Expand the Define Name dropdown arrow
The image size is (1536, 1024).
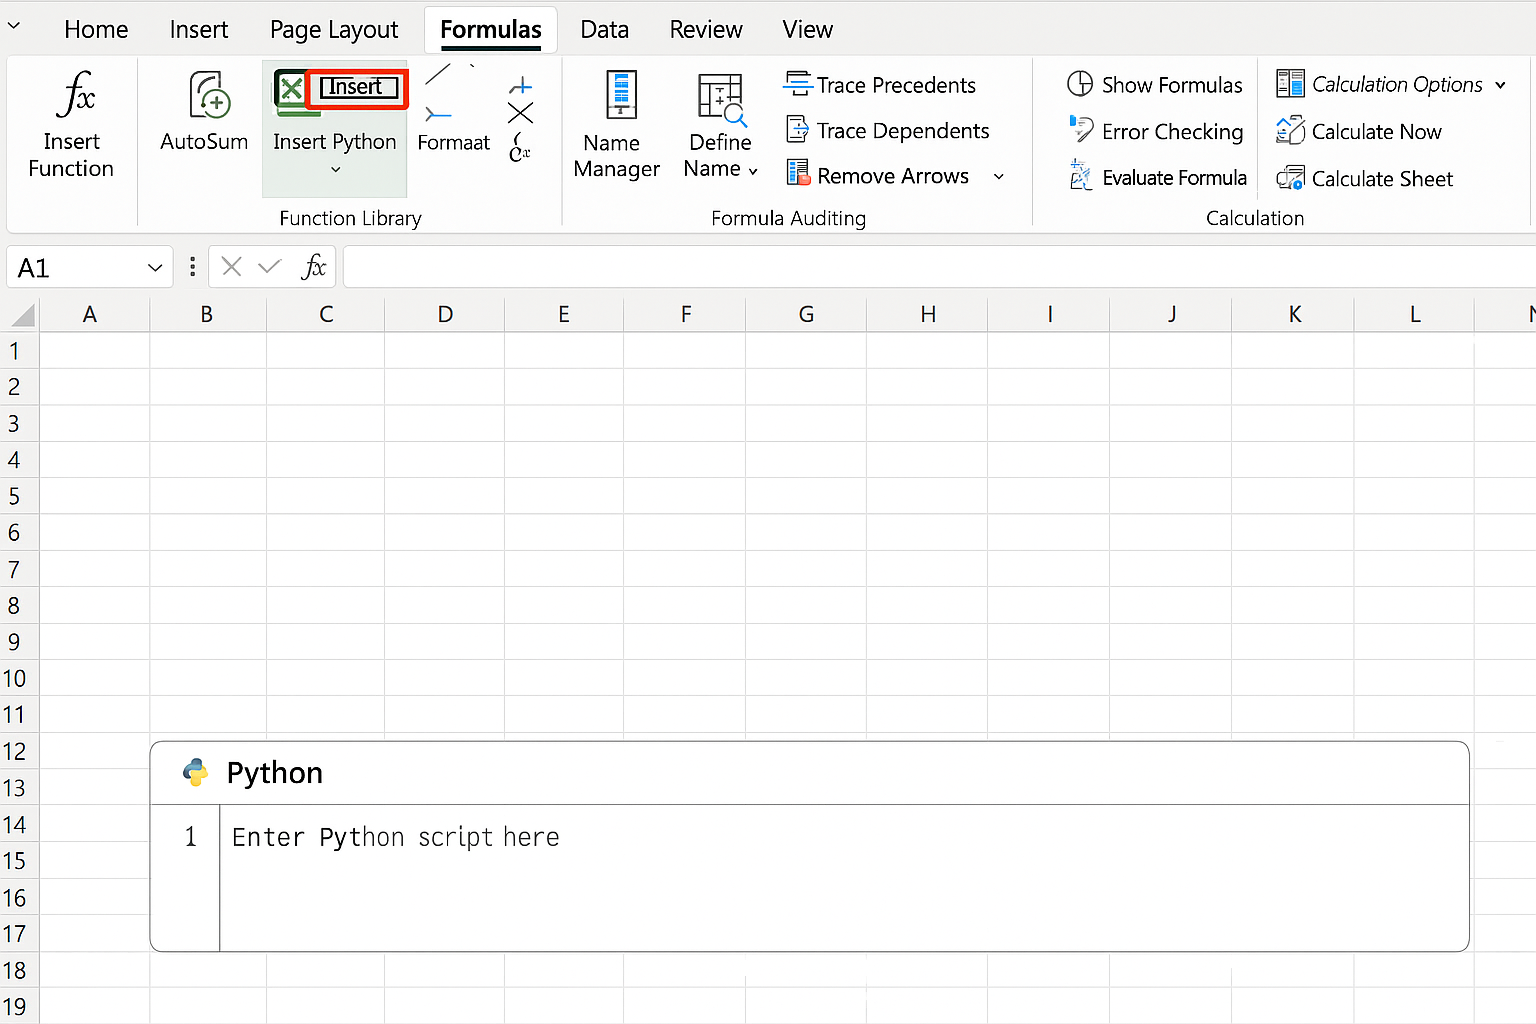pos(752,172)
